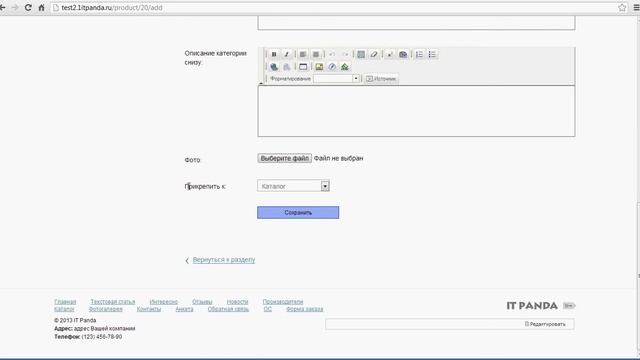The width and height of the screenshot is (640, 360).
Task: Click the compass icon in the editor toolbar
Action: (x=332, y=67)
